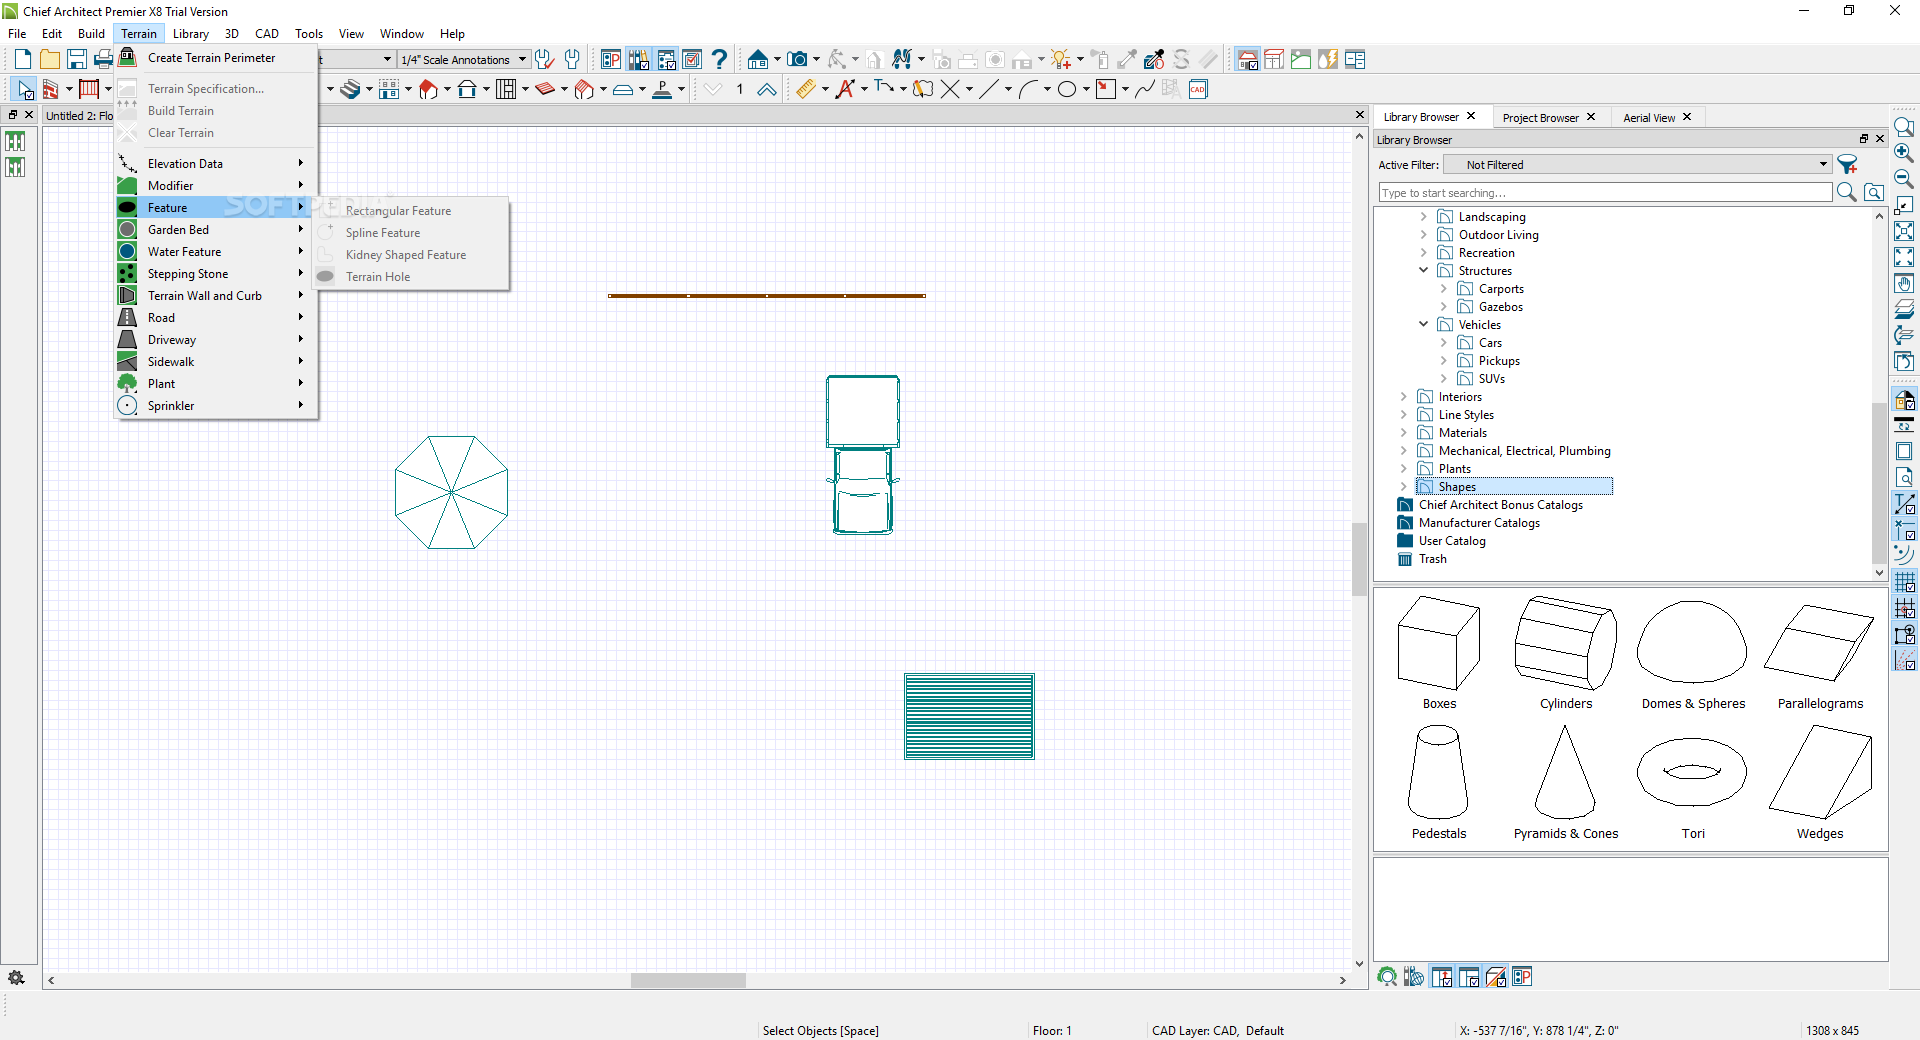1920x1040 pixels.
Task: Click the library search input field
Action: click(1605, 192)
